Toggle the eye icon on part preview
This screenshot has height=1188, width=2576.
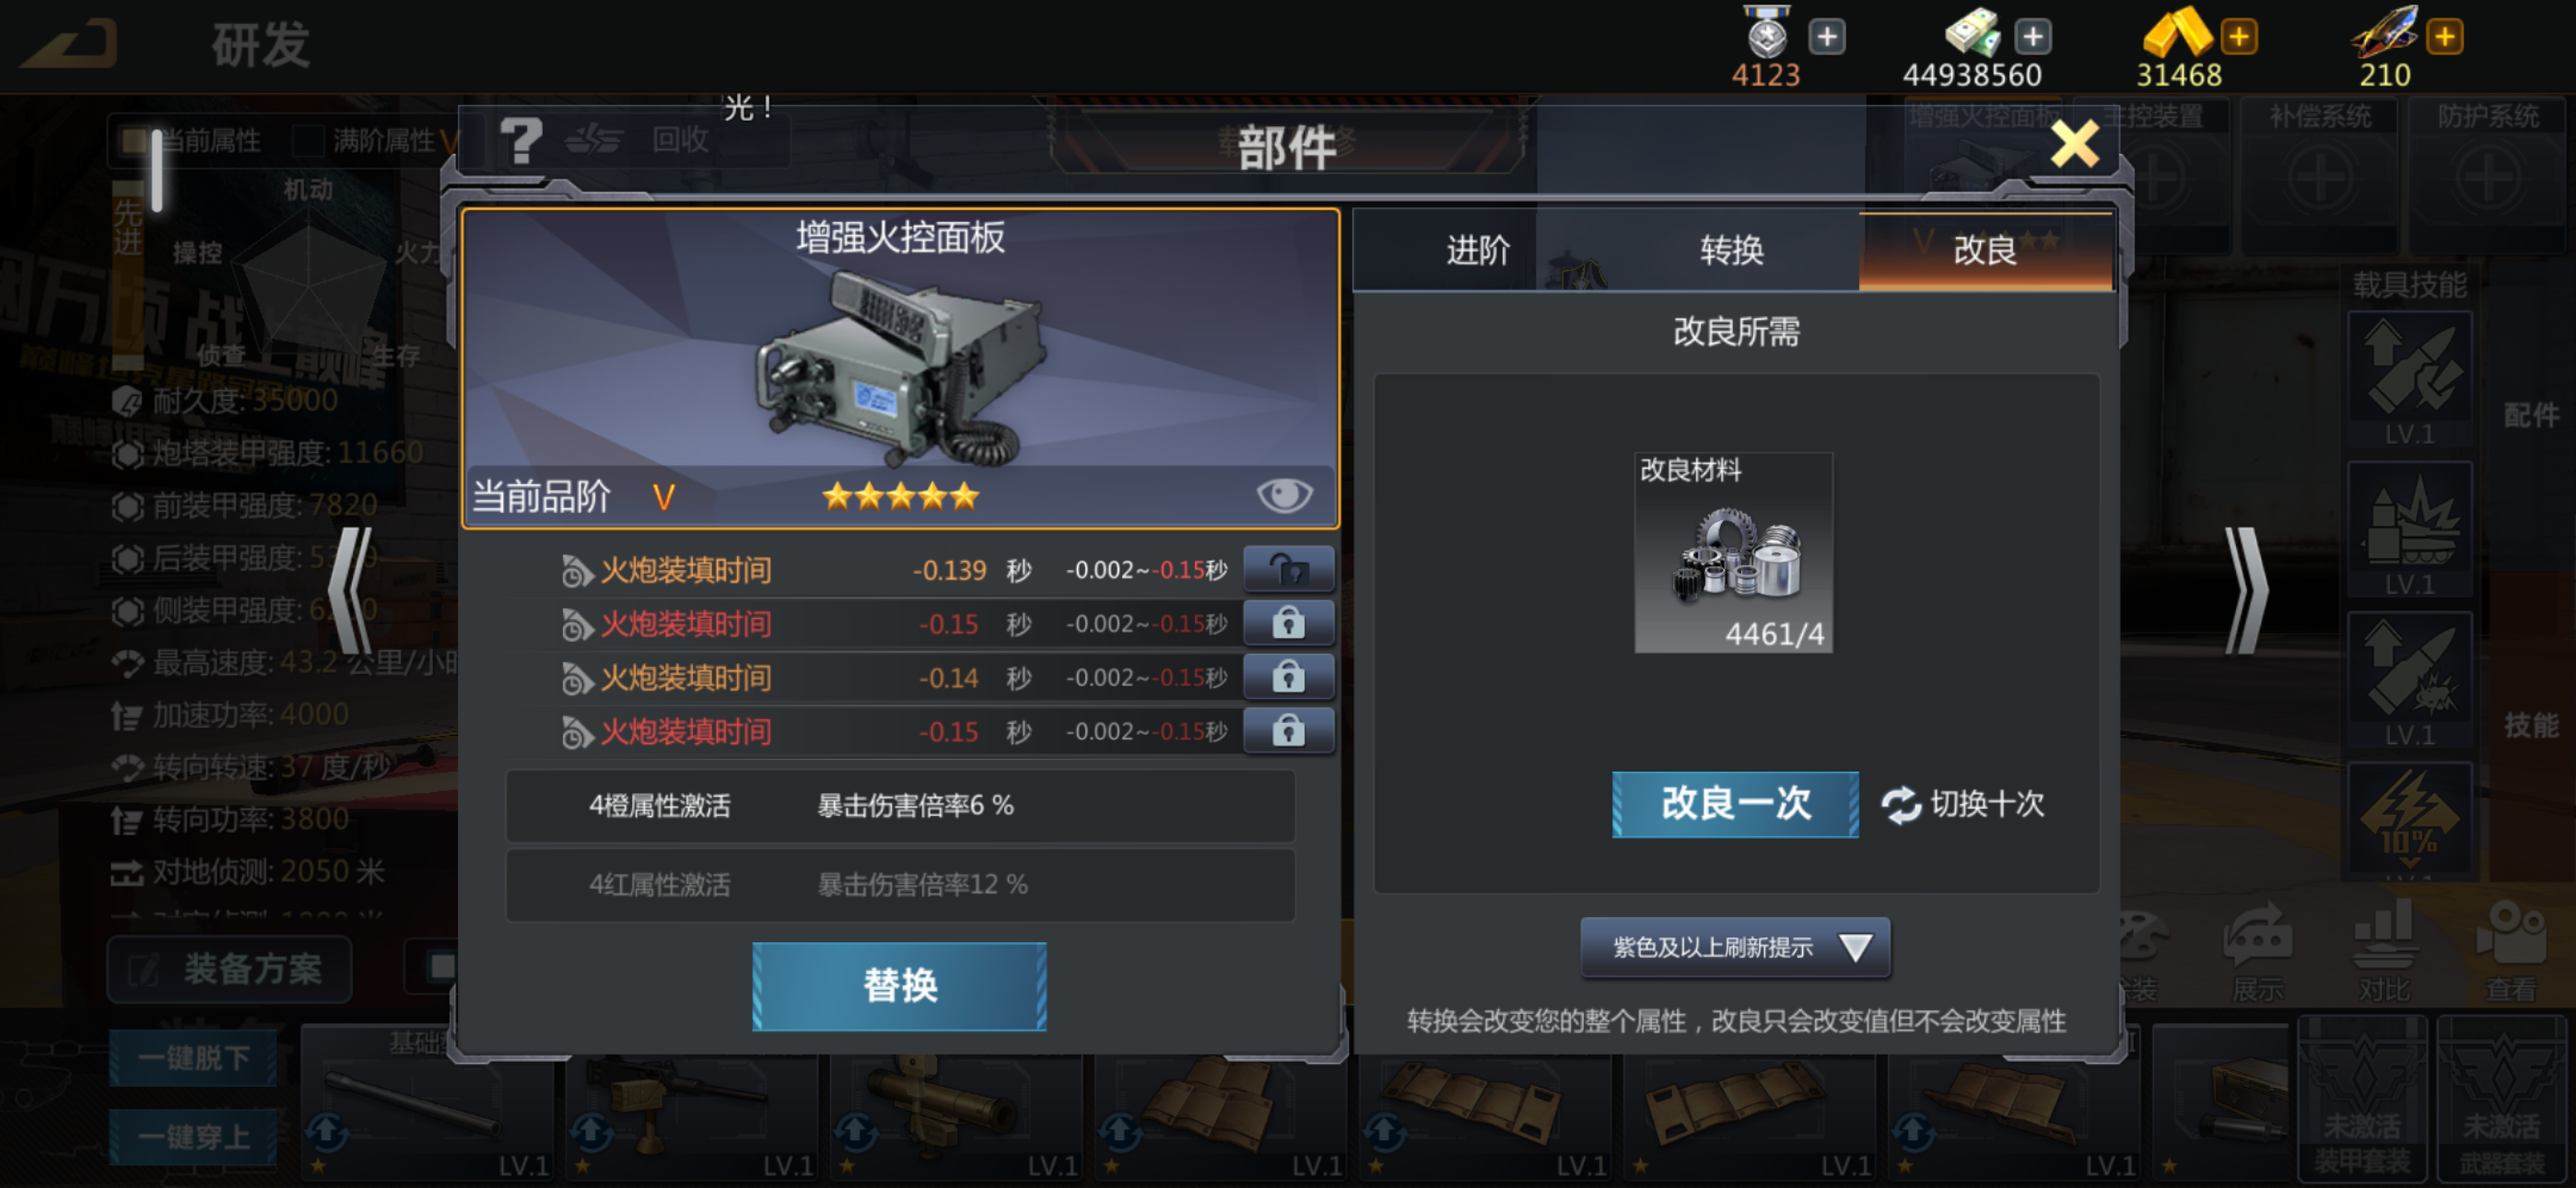coord(1283,494)
